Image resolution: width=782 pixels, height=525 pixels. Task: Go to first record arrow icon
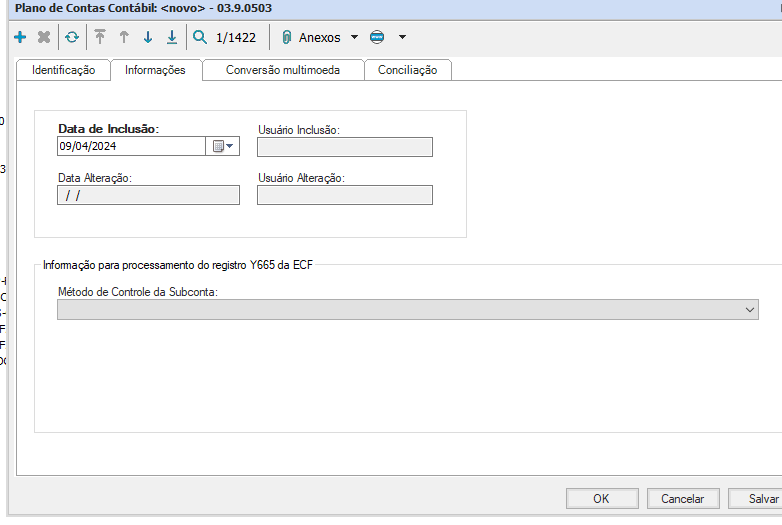tap(99, 37)
